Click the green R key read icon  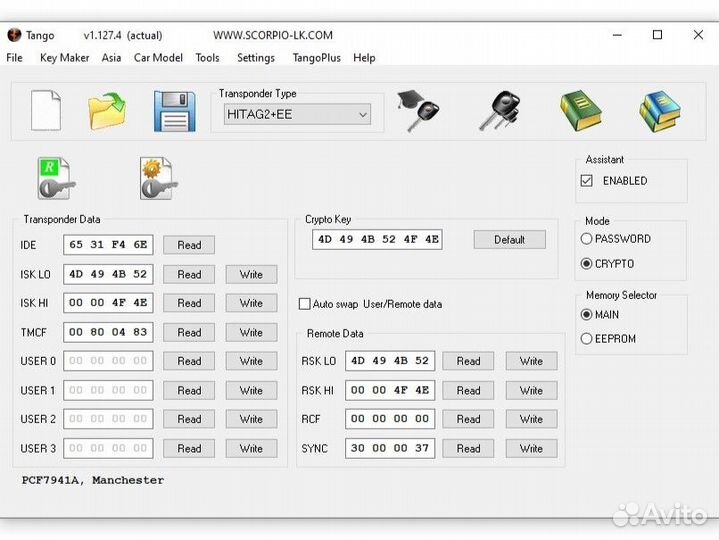point(56,178)
